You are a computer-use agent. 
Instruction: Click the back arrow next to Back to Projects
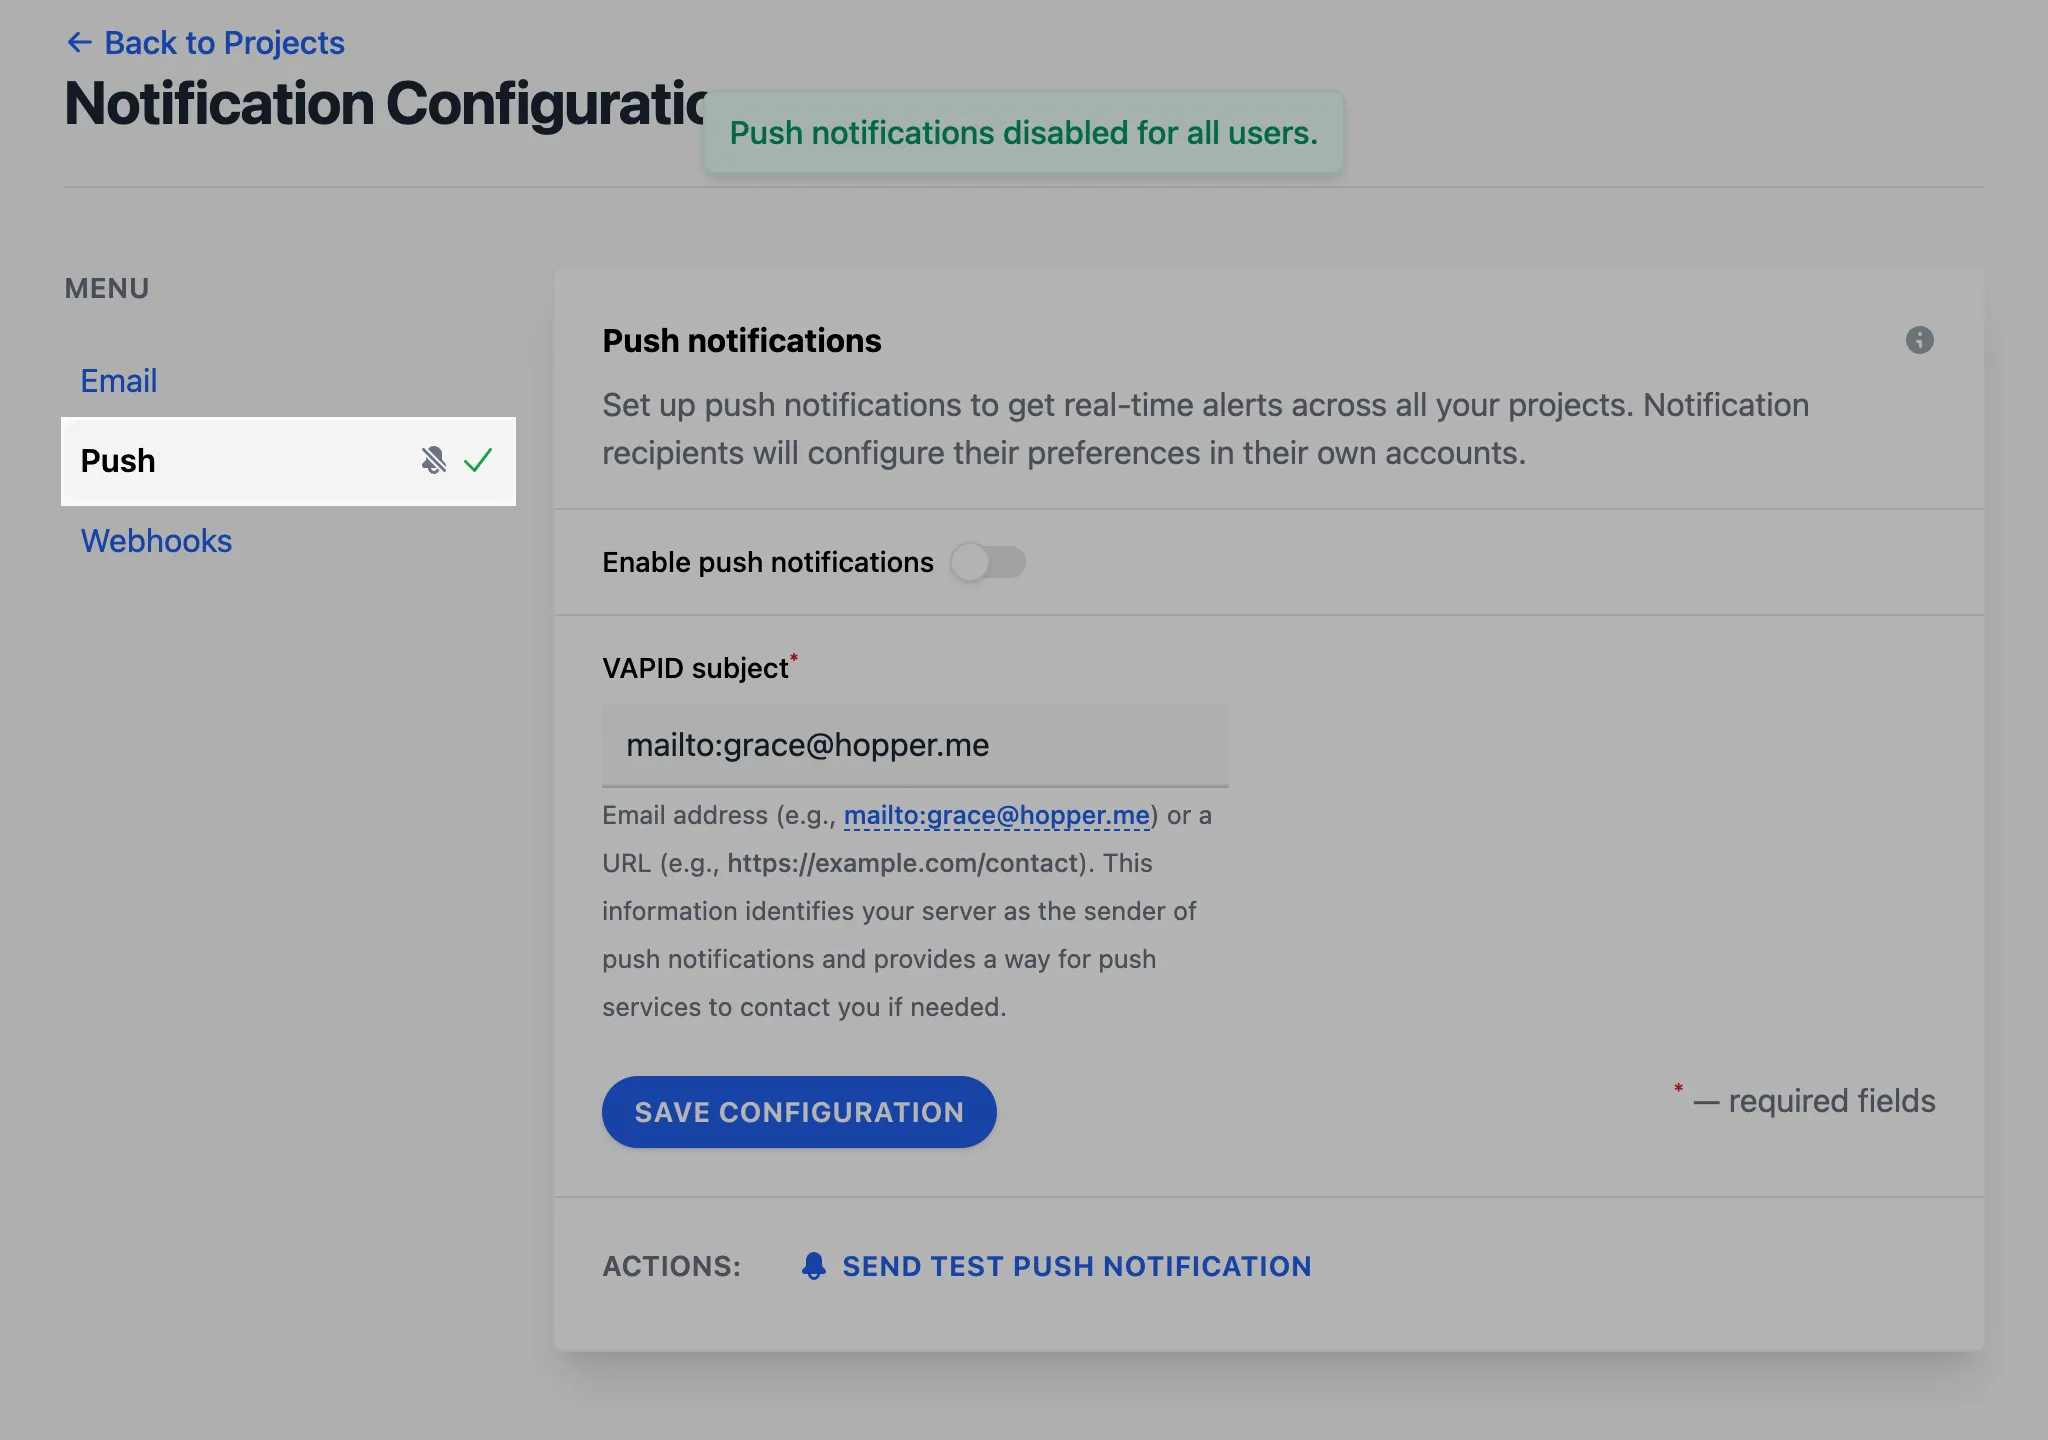coord(79,43)
